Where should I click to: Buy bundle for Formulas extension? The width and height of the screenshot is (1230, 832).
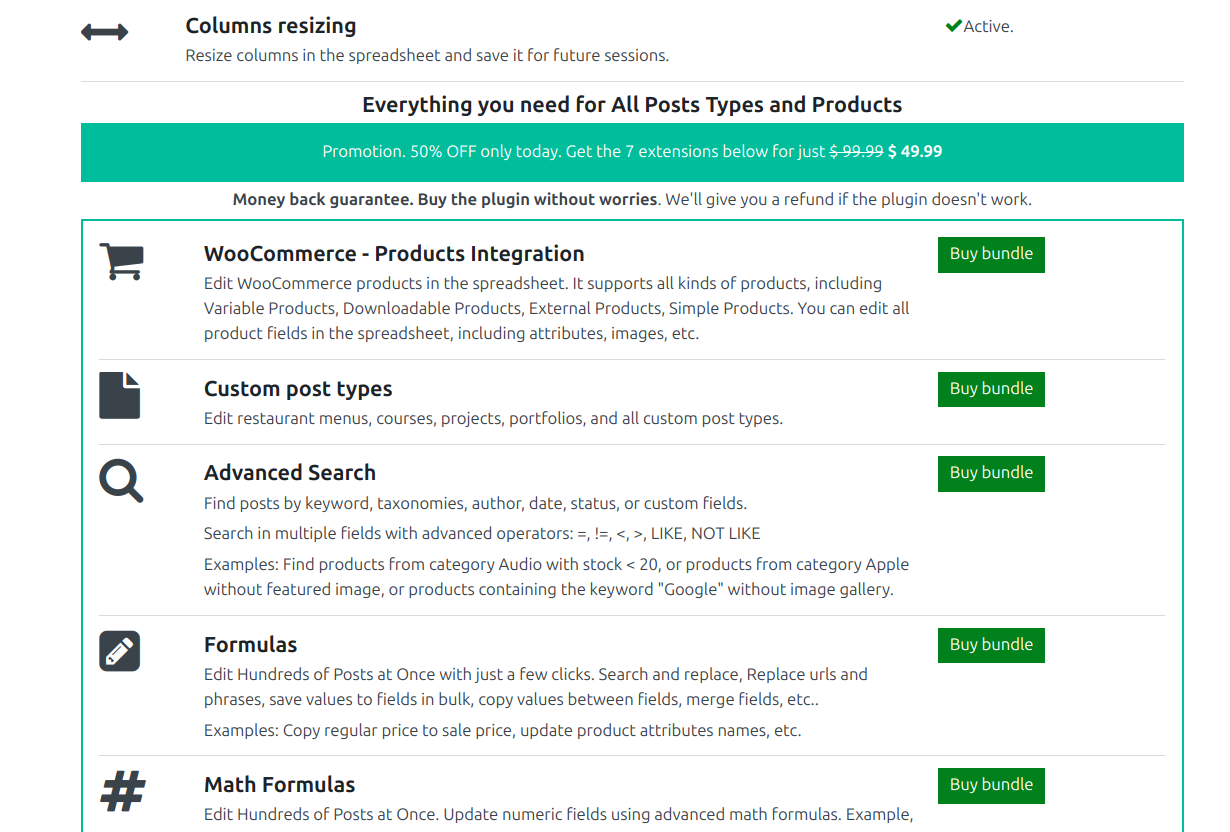click(991, 645)
